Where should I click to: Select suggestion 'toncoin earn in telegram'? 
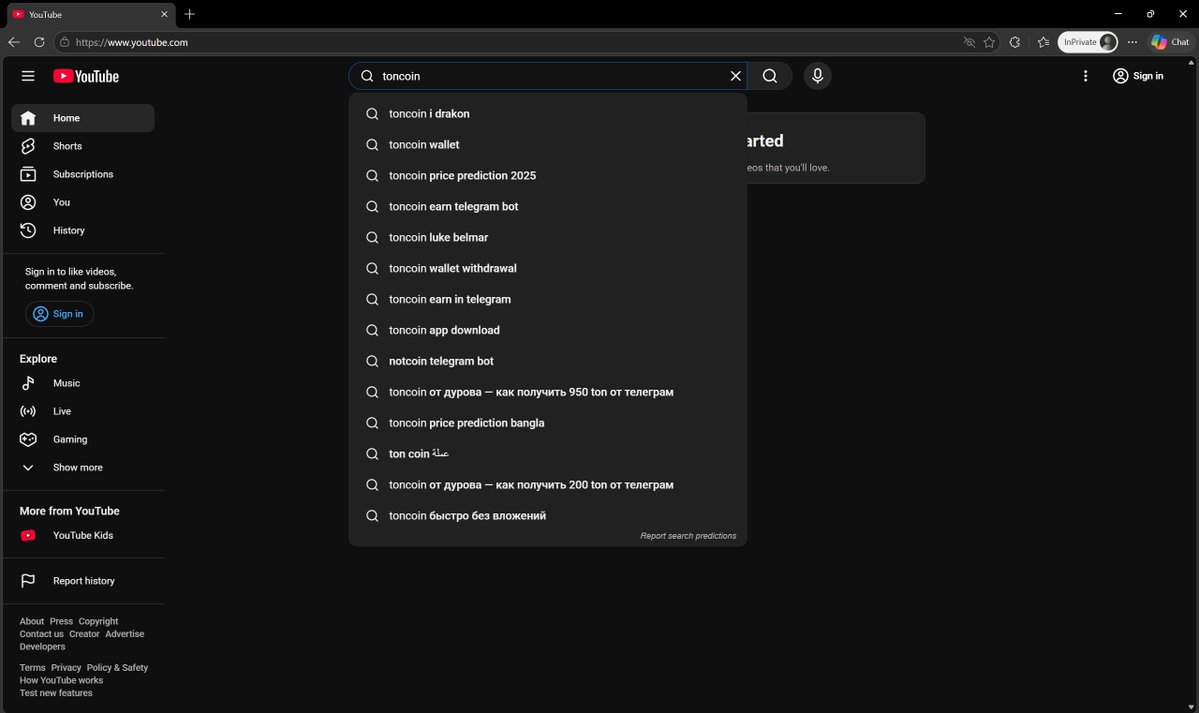548,299
